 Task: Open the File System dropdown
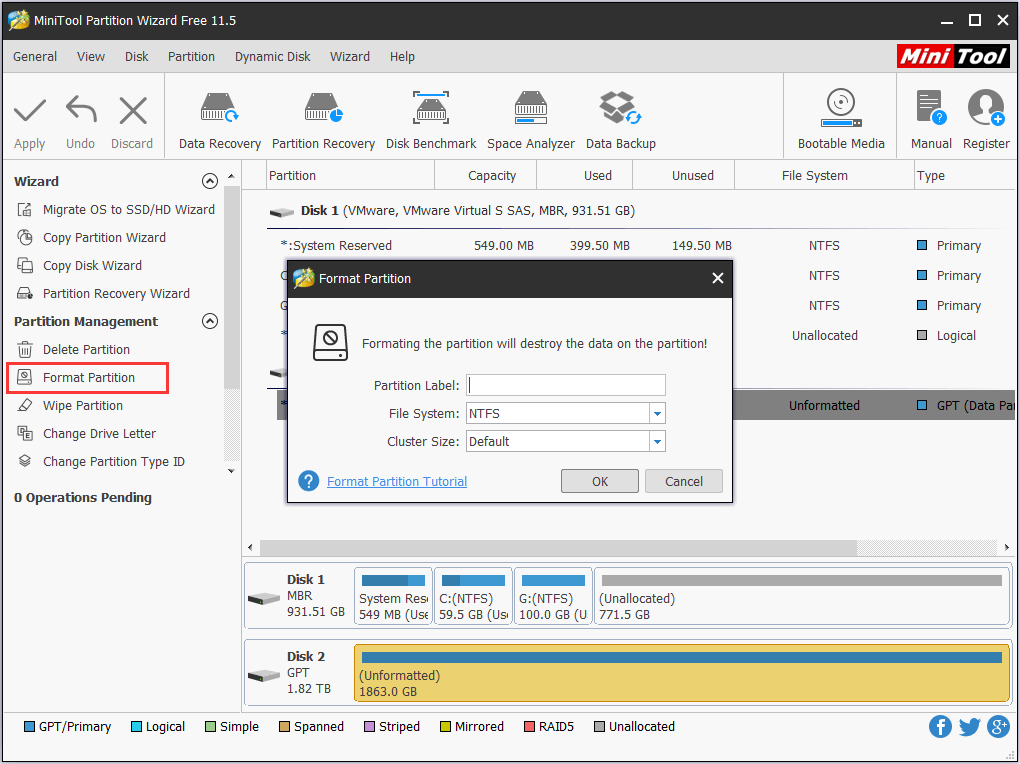[x=657, y=413]
